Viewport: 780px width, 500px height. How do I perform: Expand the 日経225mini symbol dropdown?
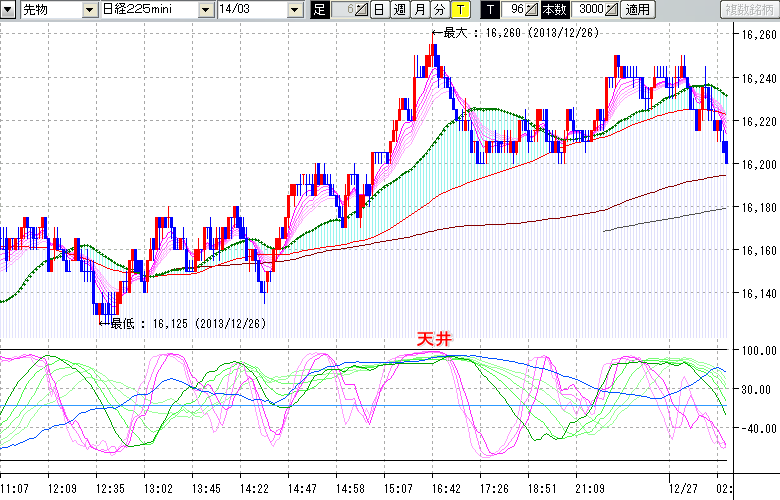(206, 10)
